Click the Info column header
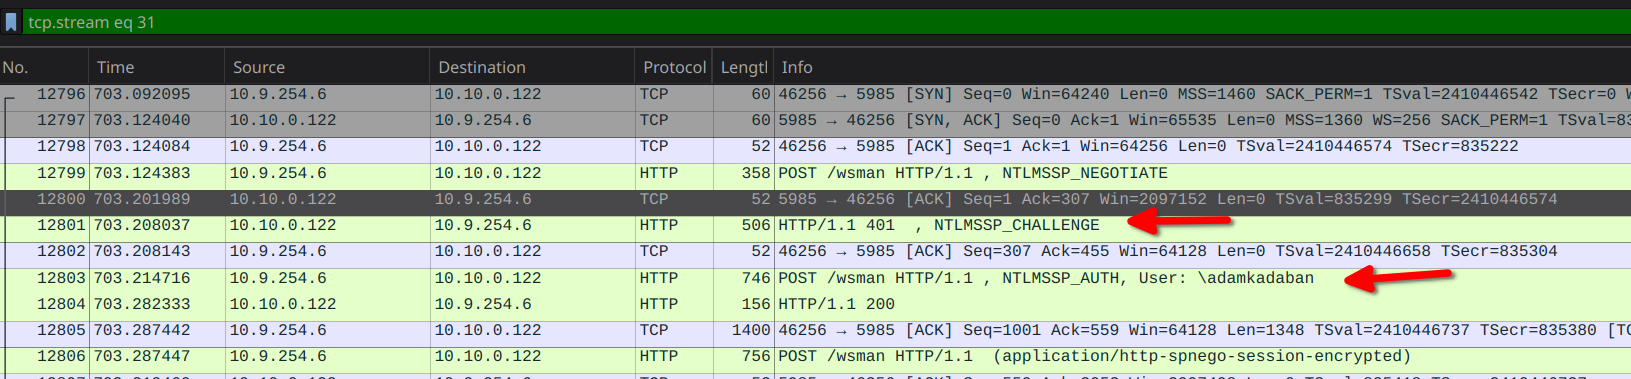Screen dimensions: 1631x379 click(x=1203, y=67)
